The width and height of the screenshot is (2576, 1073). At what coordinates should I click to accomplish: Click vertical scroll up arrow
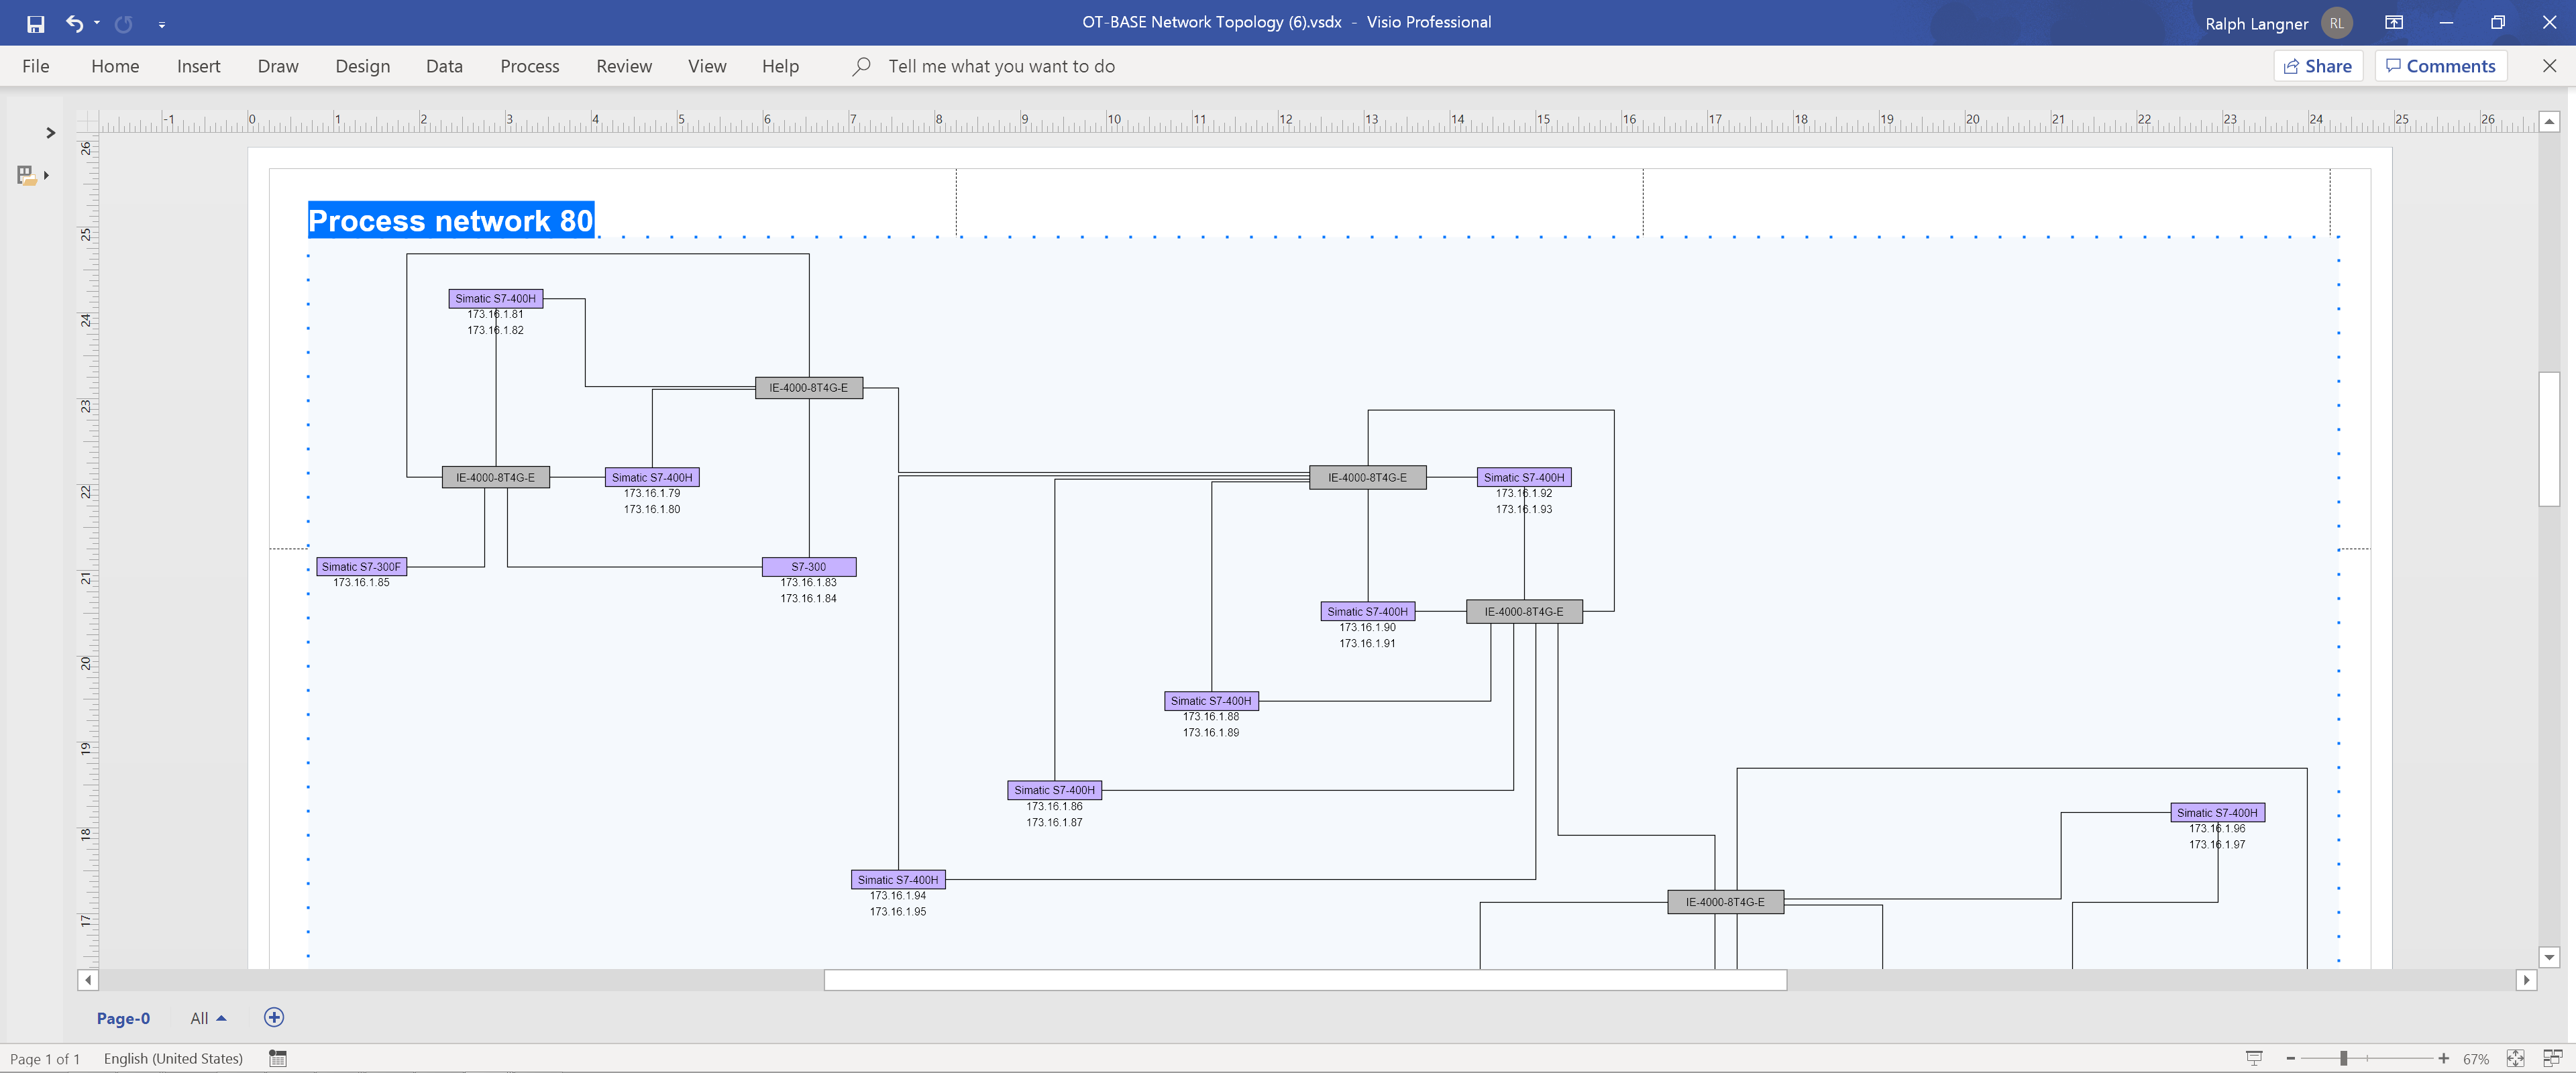click(2549, 121)
